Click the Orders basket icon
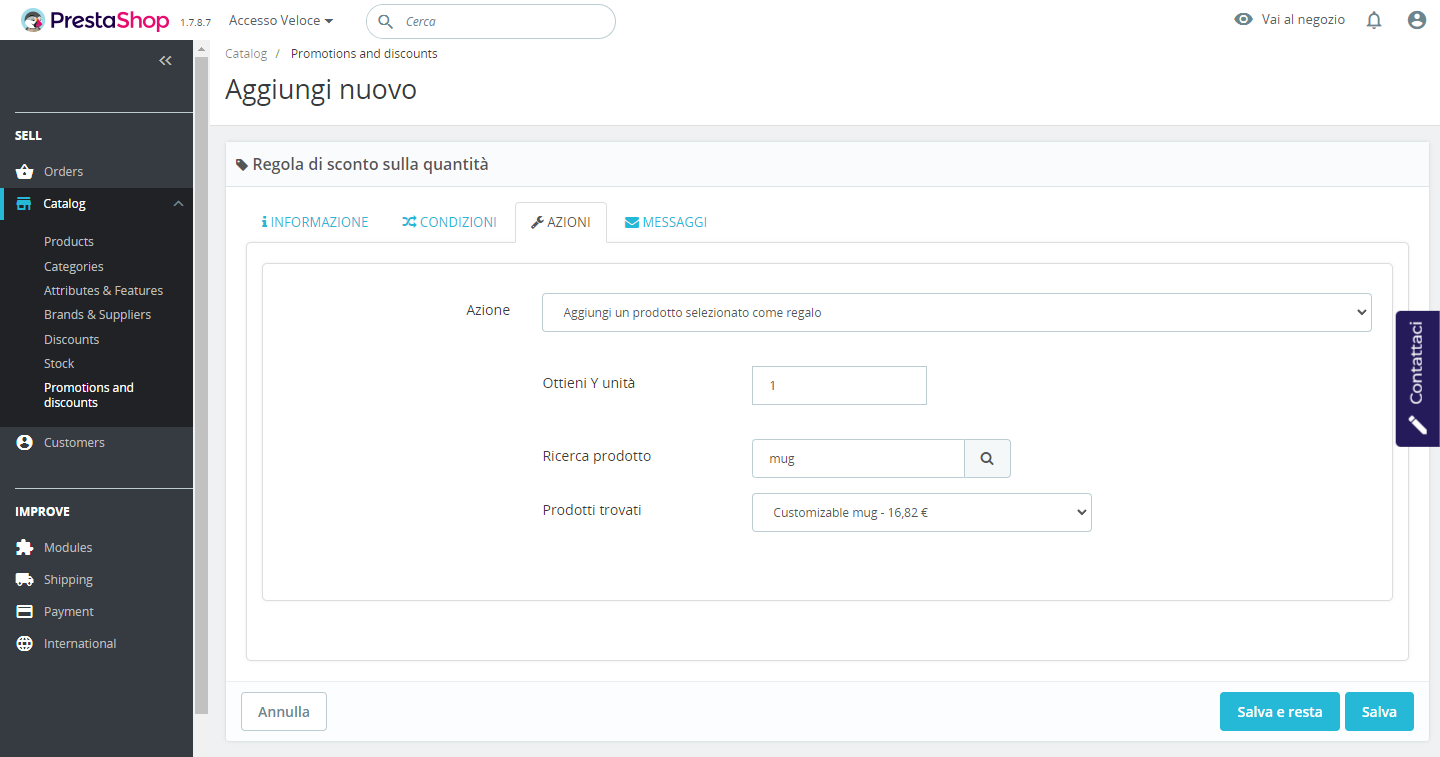 [25, 172]
